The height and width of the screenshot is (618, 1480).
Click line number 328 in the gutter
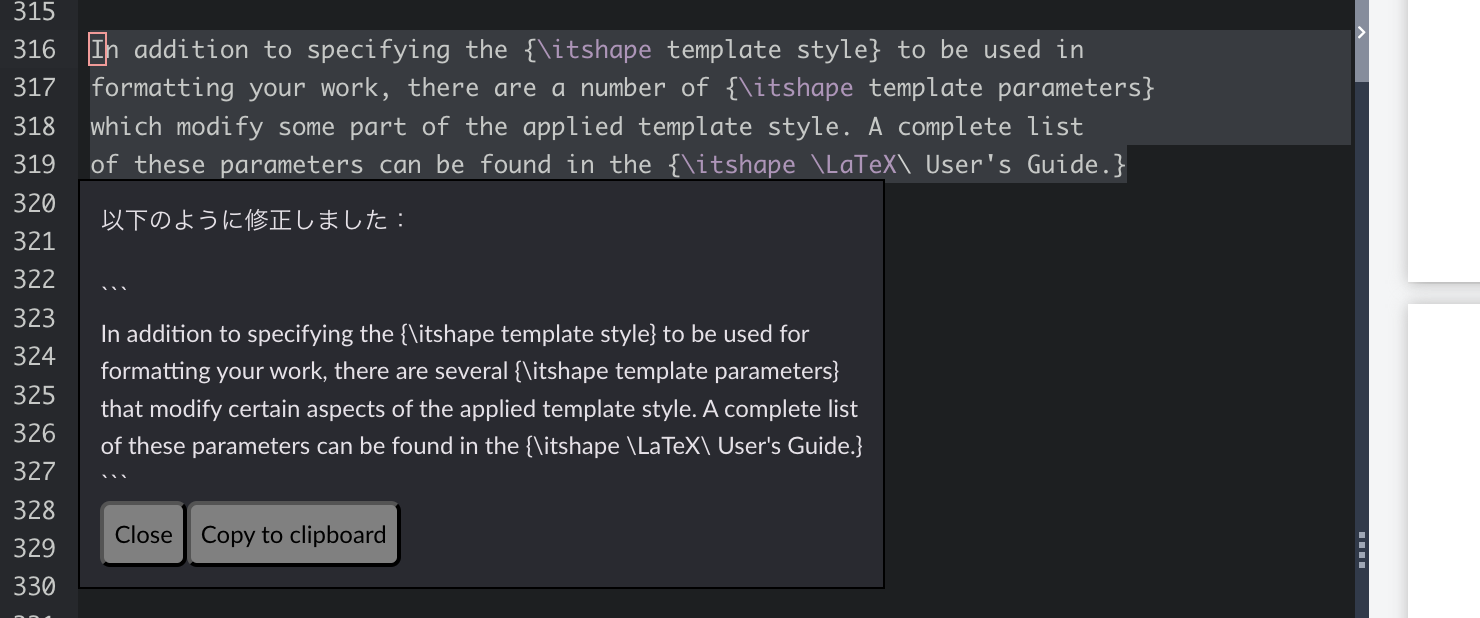click(x=34, y=510)
